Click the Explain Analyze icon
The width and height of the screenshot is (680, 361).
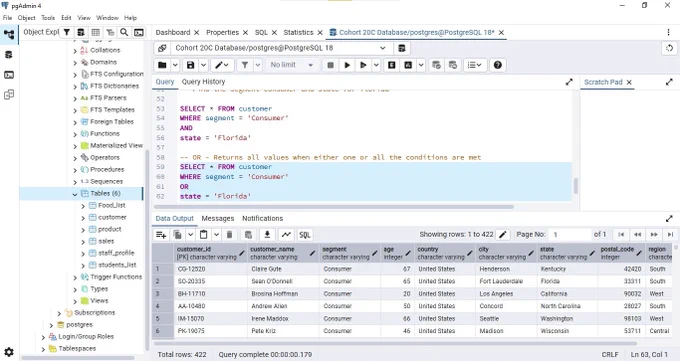(408, 65)
